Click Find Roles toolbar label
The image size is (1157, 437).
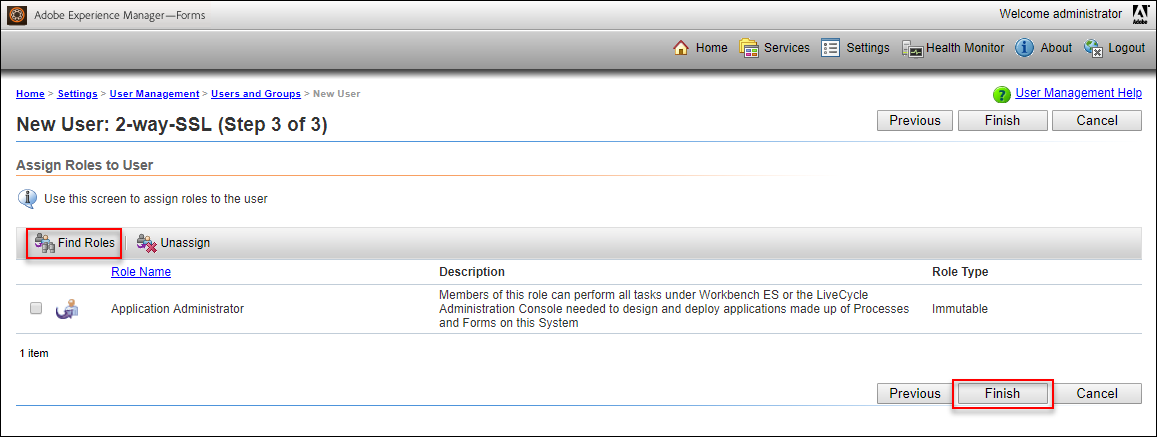point(86,243)
